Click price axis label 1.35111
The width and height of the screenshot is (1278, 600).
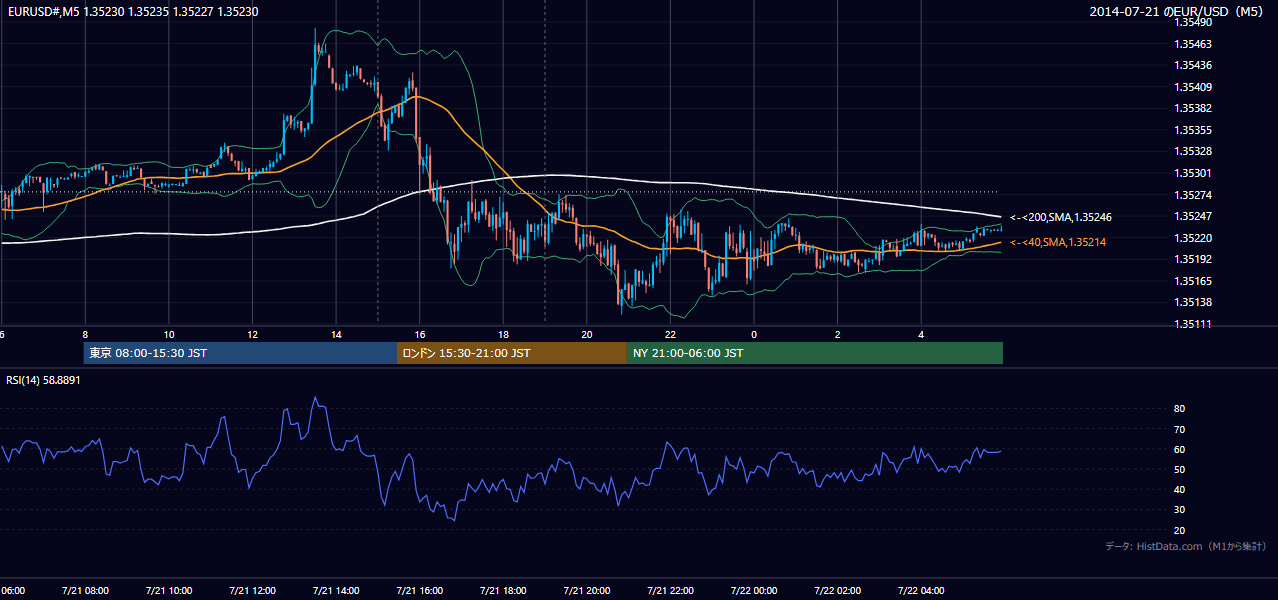1193,324
